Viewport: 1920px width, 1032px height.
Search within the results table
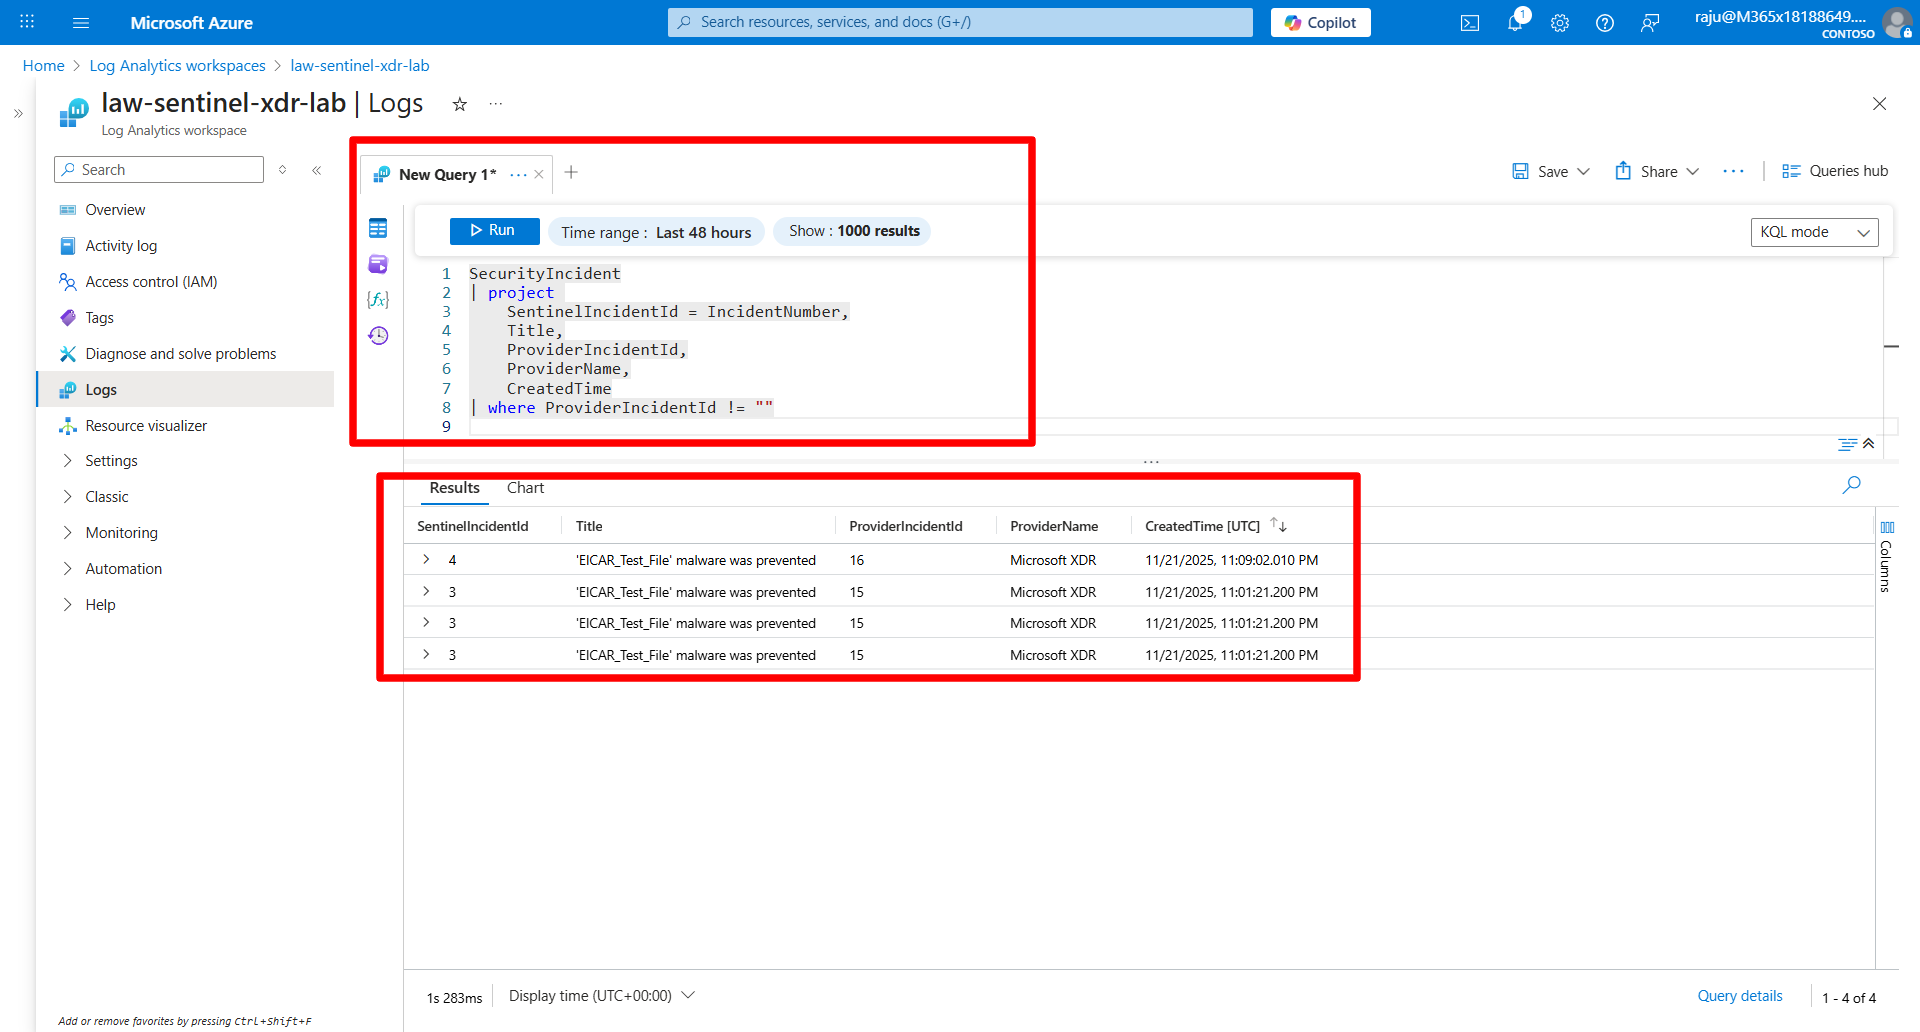click(1852, 485)
